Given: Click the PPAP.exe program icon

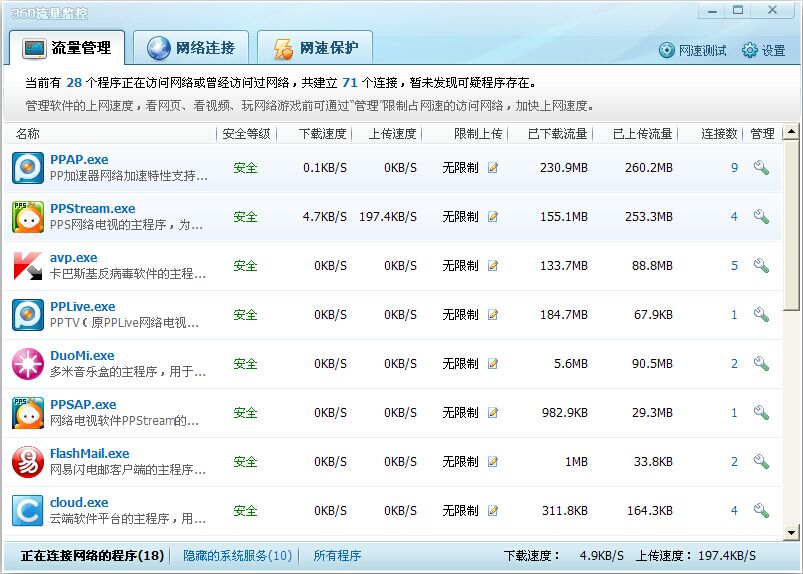Looking at the screenshot, I should click(x=28, y=168).
